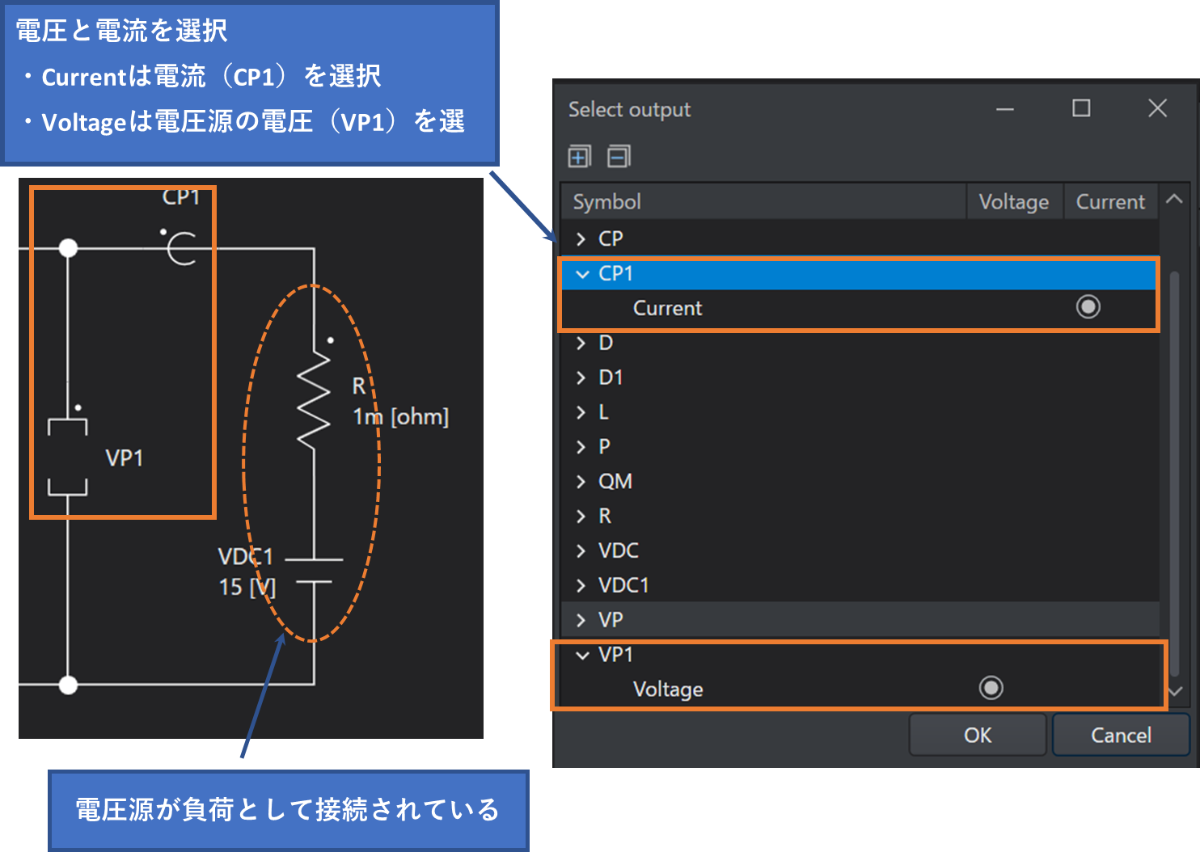Expand the P tree node
The height and width of the screenshot is (852, 1200).
tap(581, 447)
